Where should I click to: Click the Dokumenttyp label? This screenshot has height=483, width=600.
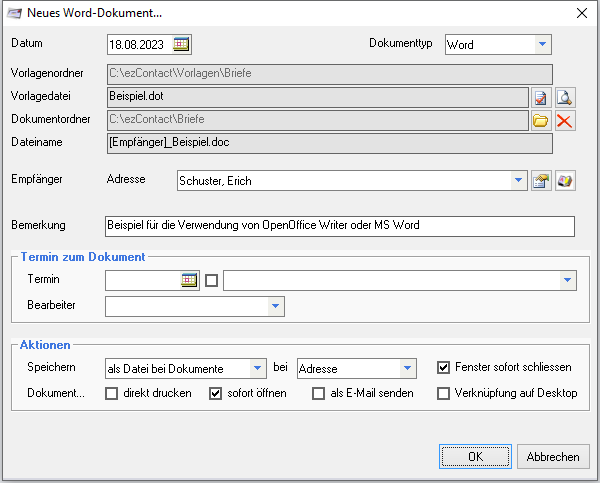coord(401,43)
